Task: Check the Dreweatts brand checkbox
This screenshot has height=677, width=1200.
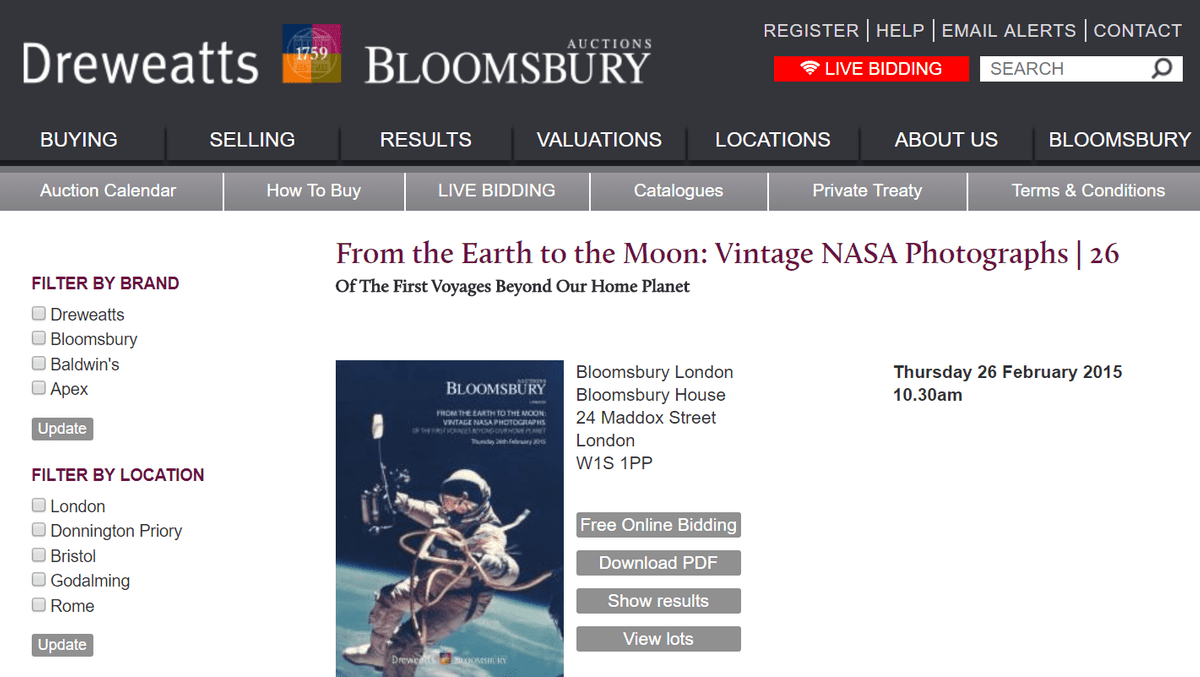Action: (x=39, y=314)
